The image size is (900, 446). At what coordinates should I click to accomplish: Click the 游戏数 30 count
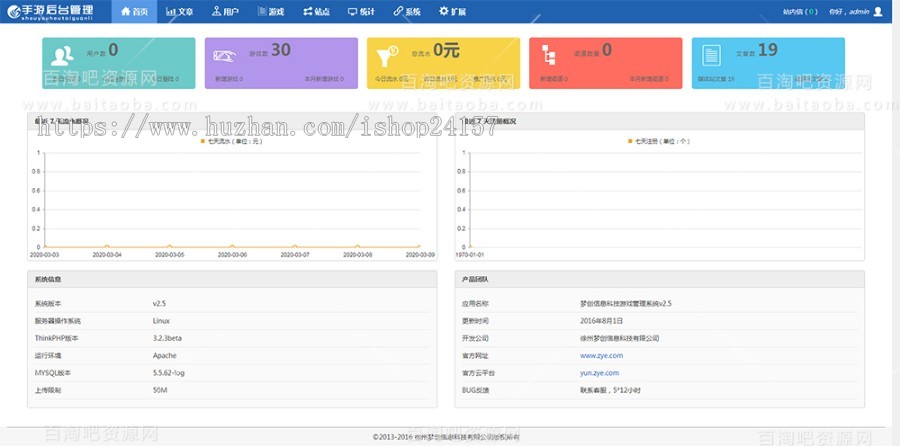coord(281,51)
